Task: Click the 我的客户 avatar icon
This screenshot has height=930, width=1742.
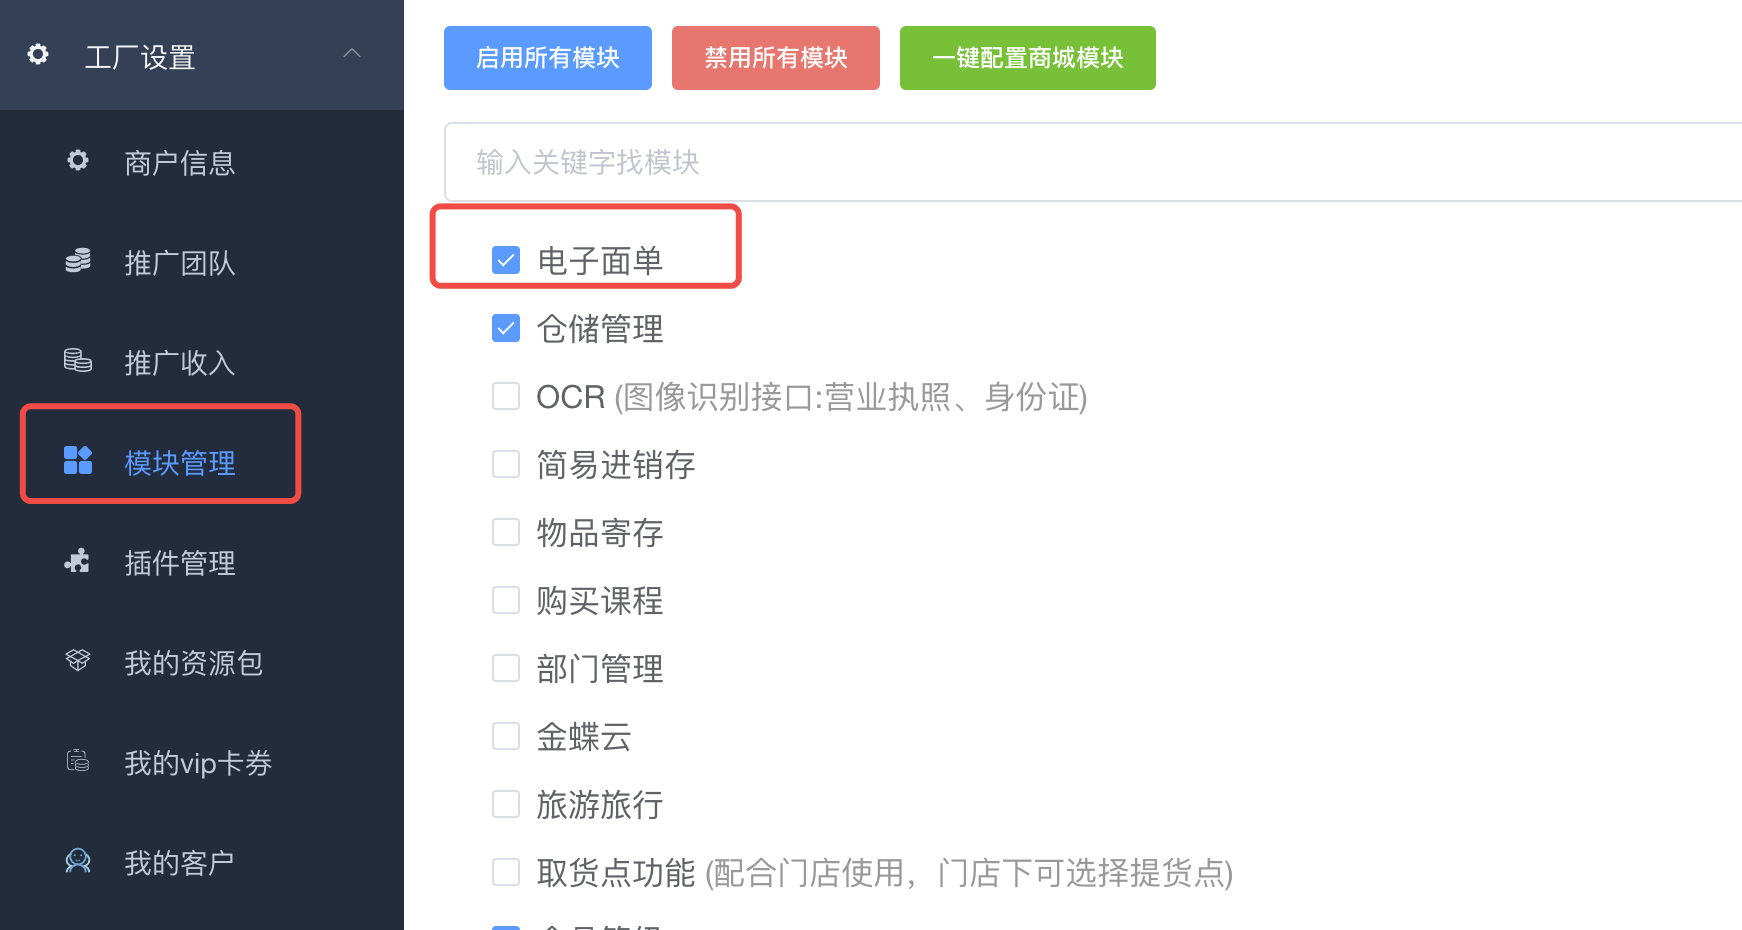Action: point(78,860)
